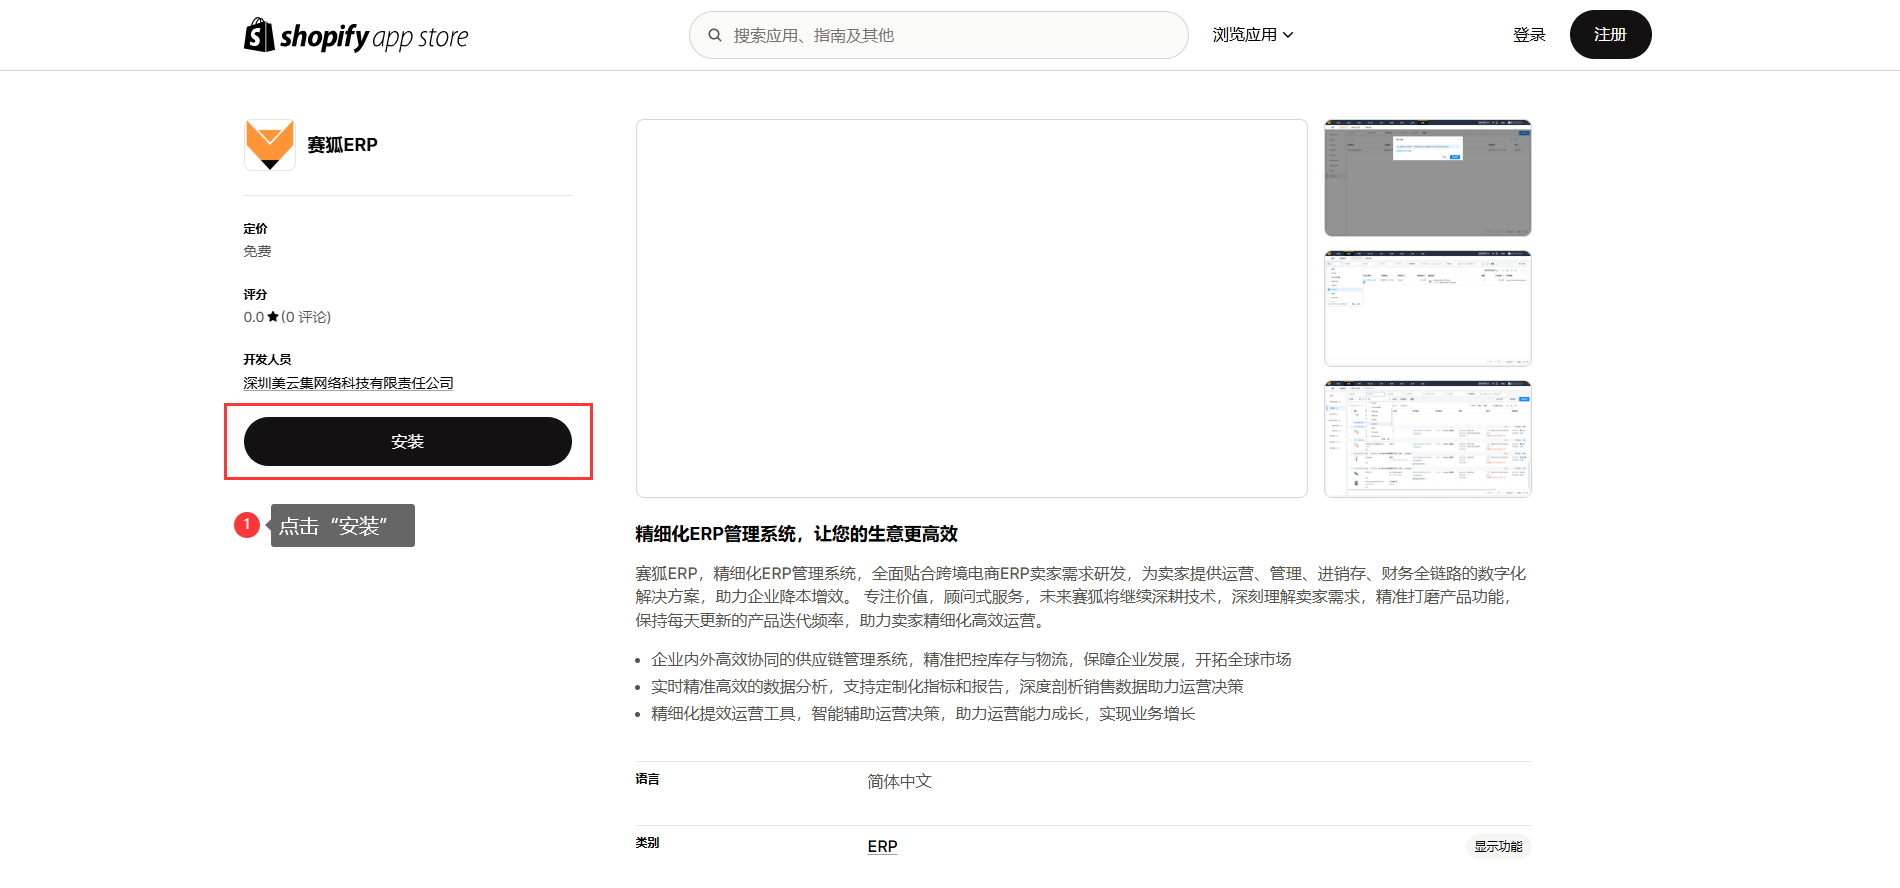Click the red step 1 badge
The width and height of the screenshot is (1900, 888).
247,525
